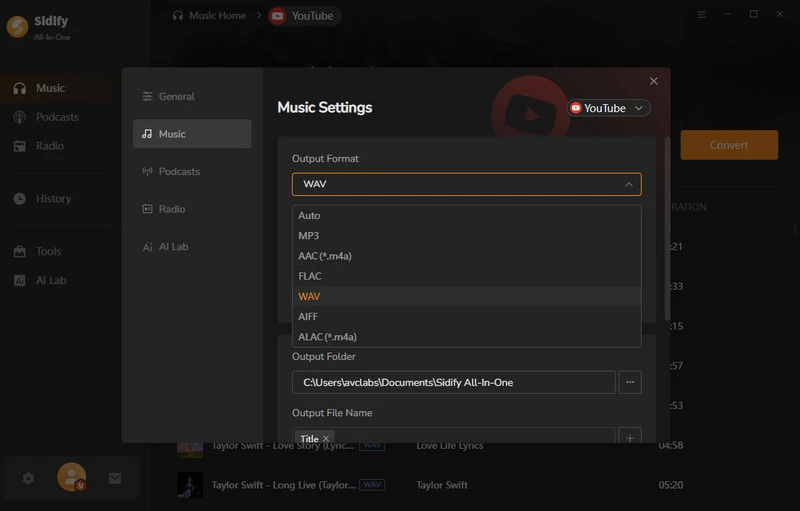This screenshot has width=800, height=511.
Task: Choose AIFF output format
Action: tap(466, 317)
